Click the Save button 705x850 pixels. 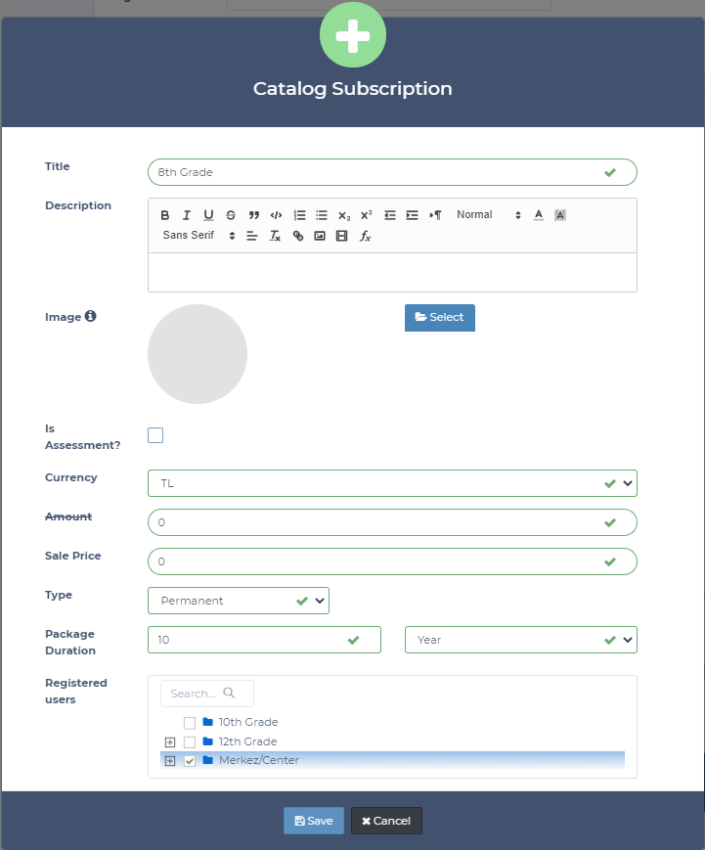tap(314, 821)
